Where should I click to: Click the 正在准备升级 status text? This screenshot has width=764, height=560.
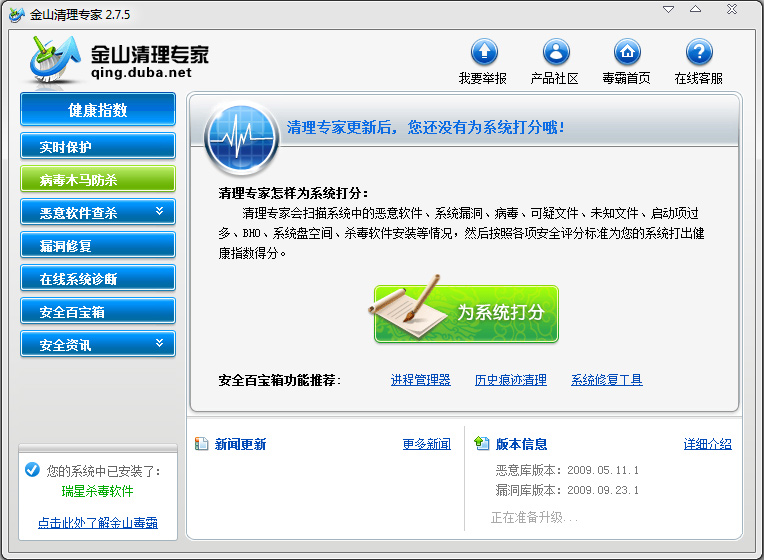click(x=534, y=517)
